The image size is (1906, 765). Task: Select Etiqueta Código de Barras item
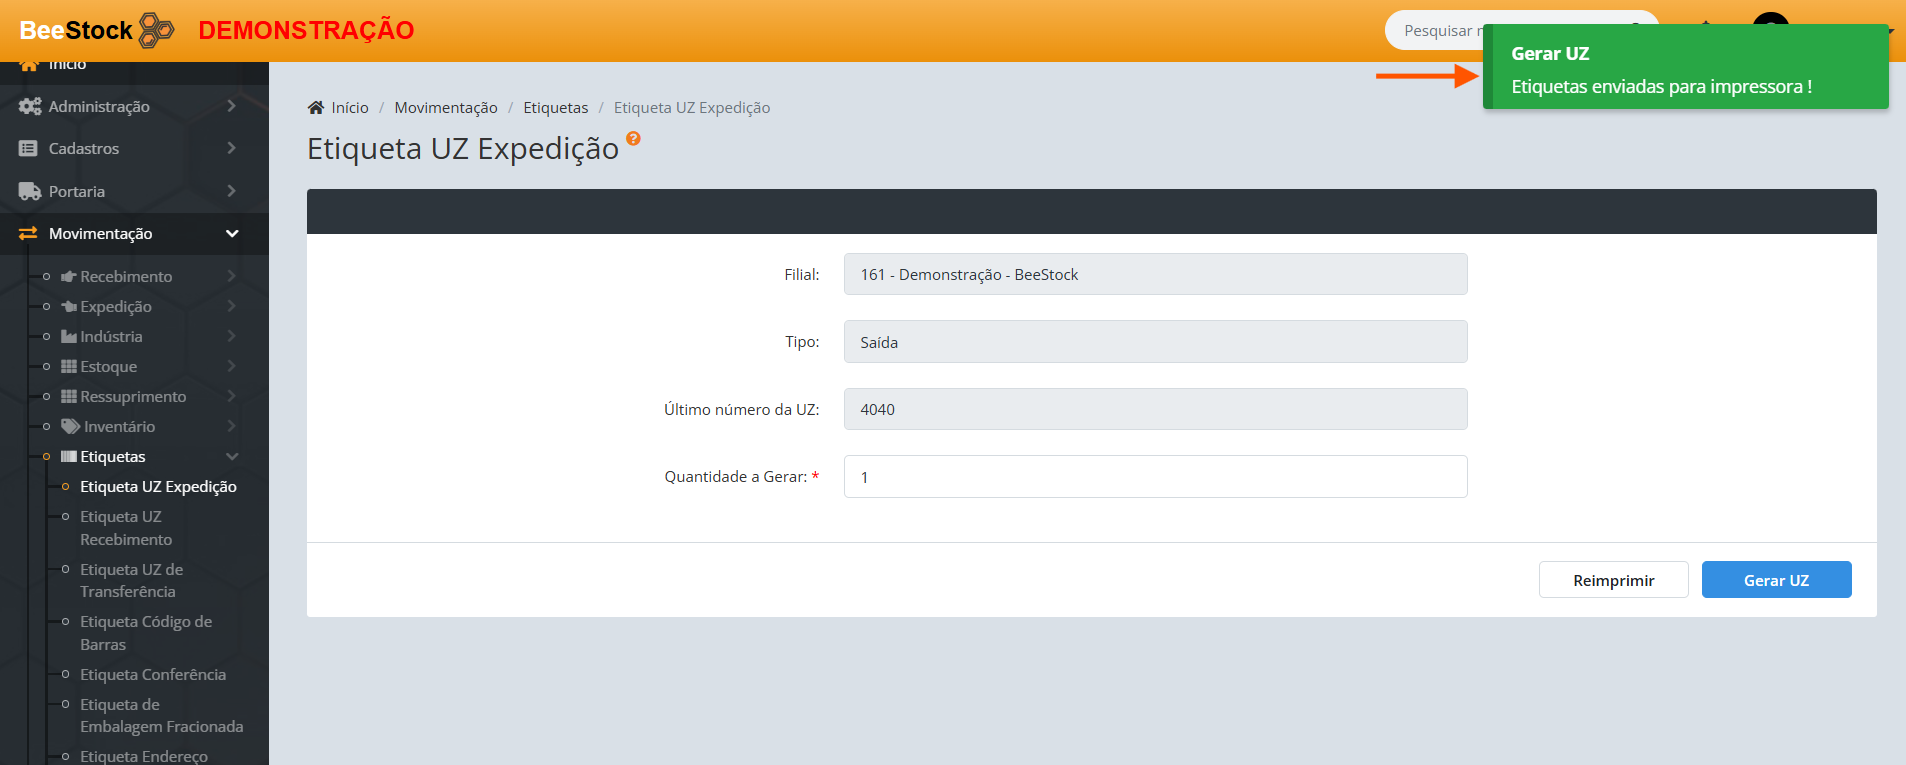coord(145,633)
